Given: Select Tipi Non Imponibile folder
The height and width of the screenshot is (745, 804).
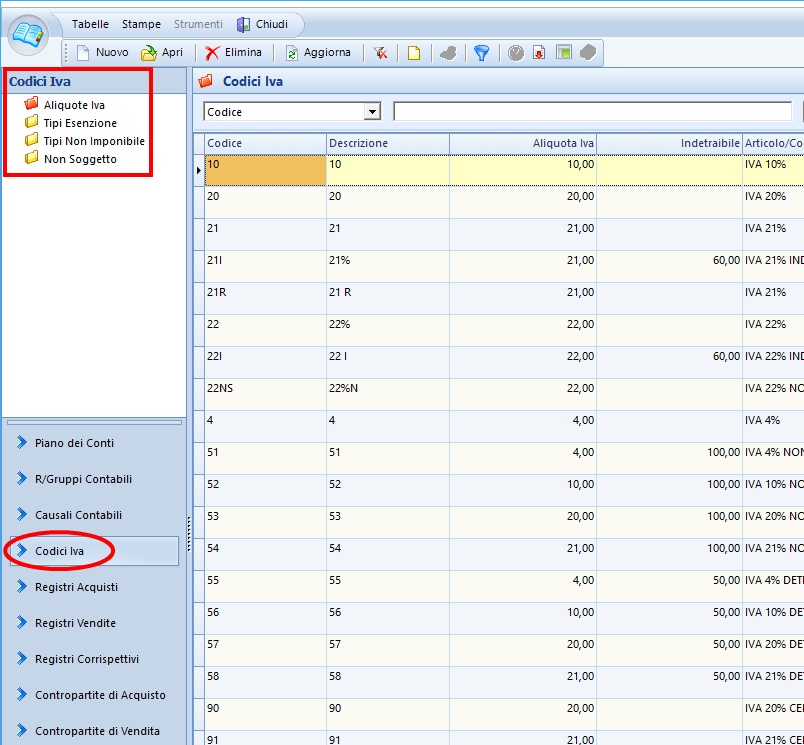Looking at the screenshot, I should [94, 141].
